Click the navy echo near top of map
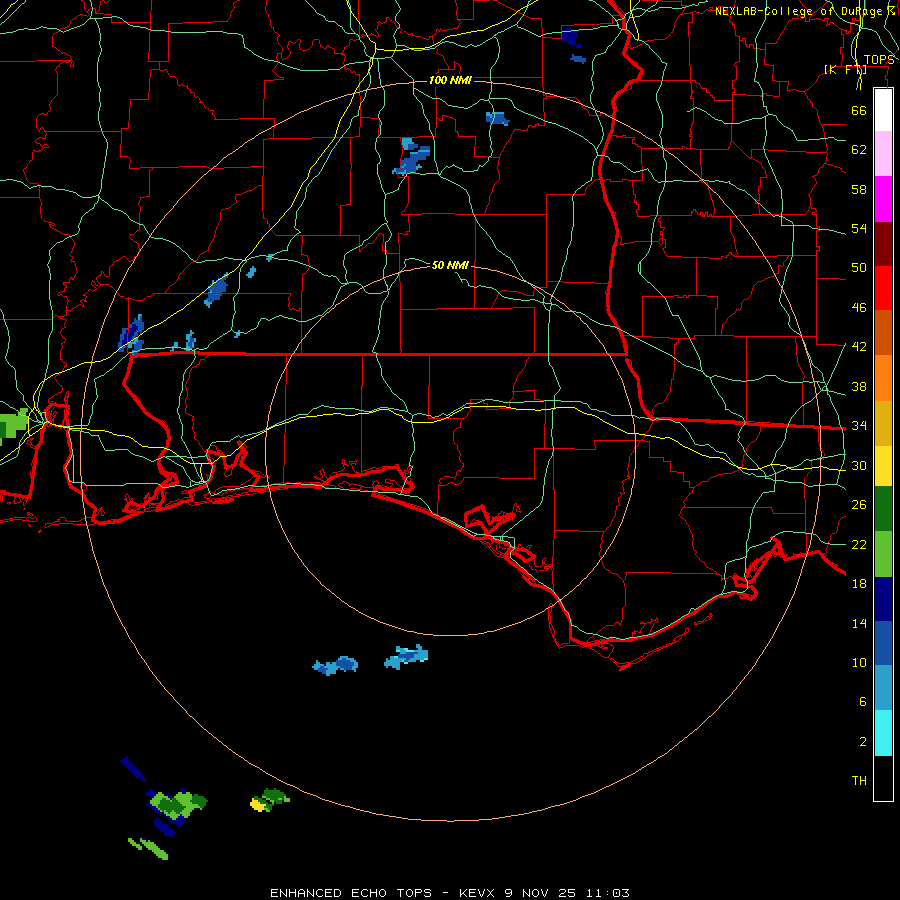900x900 pixels. (x=571, y=38)
